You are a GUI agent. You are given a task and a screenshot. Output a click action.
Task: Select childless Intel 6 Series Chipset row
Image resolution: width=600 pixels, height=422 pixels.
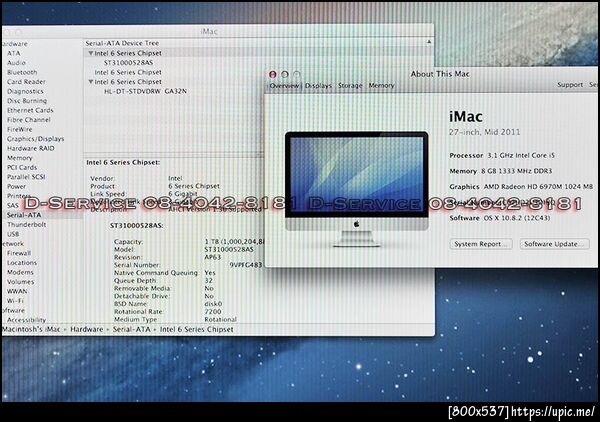coord(128,72)
